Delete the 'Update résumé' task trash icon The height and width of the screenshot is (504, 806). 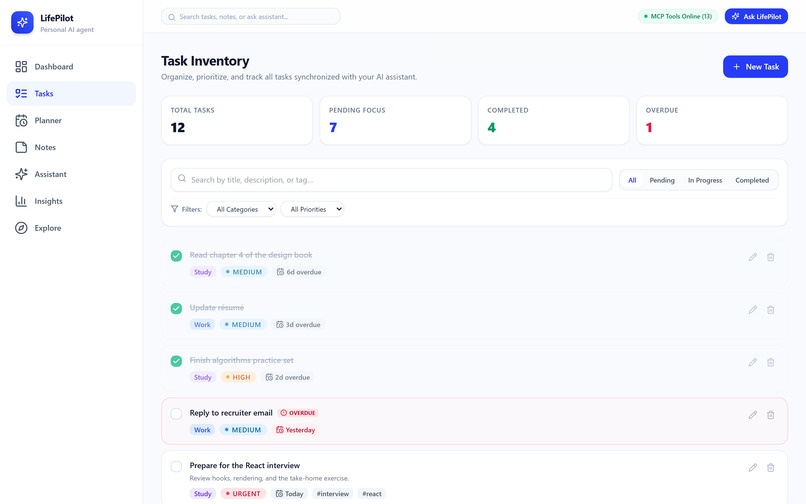tap(771, 310)
